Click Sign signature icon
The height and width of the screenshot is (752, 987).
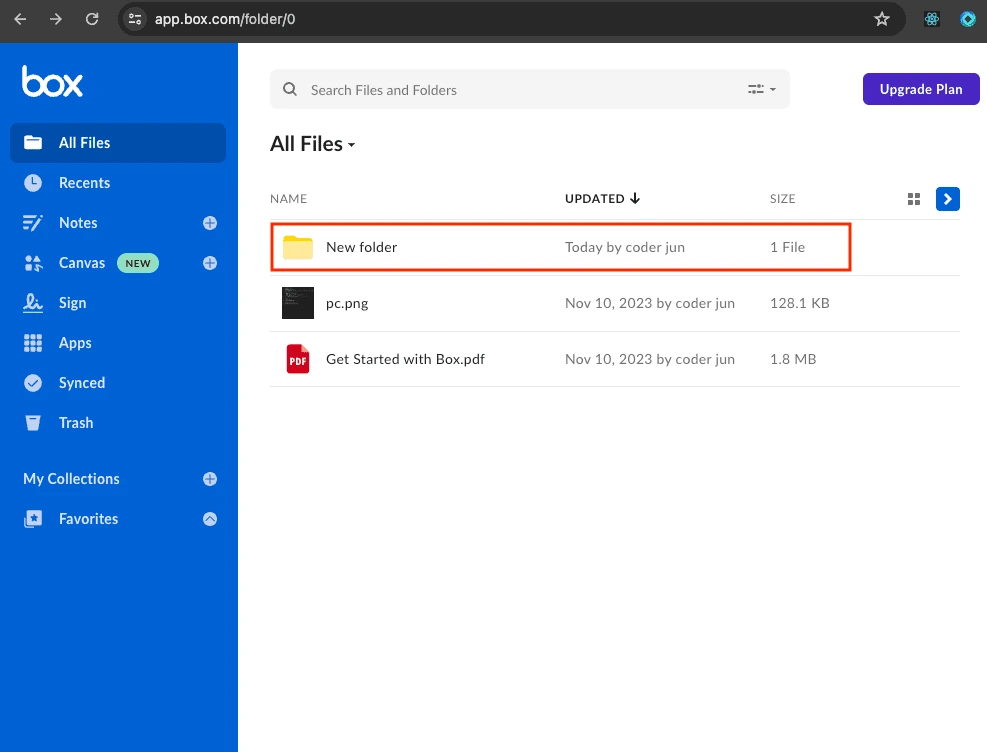33,303
